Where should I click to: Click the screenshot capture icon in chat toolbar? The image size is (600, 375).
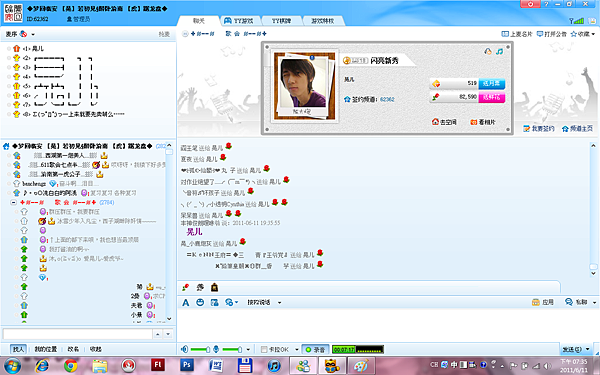(214, 303)
